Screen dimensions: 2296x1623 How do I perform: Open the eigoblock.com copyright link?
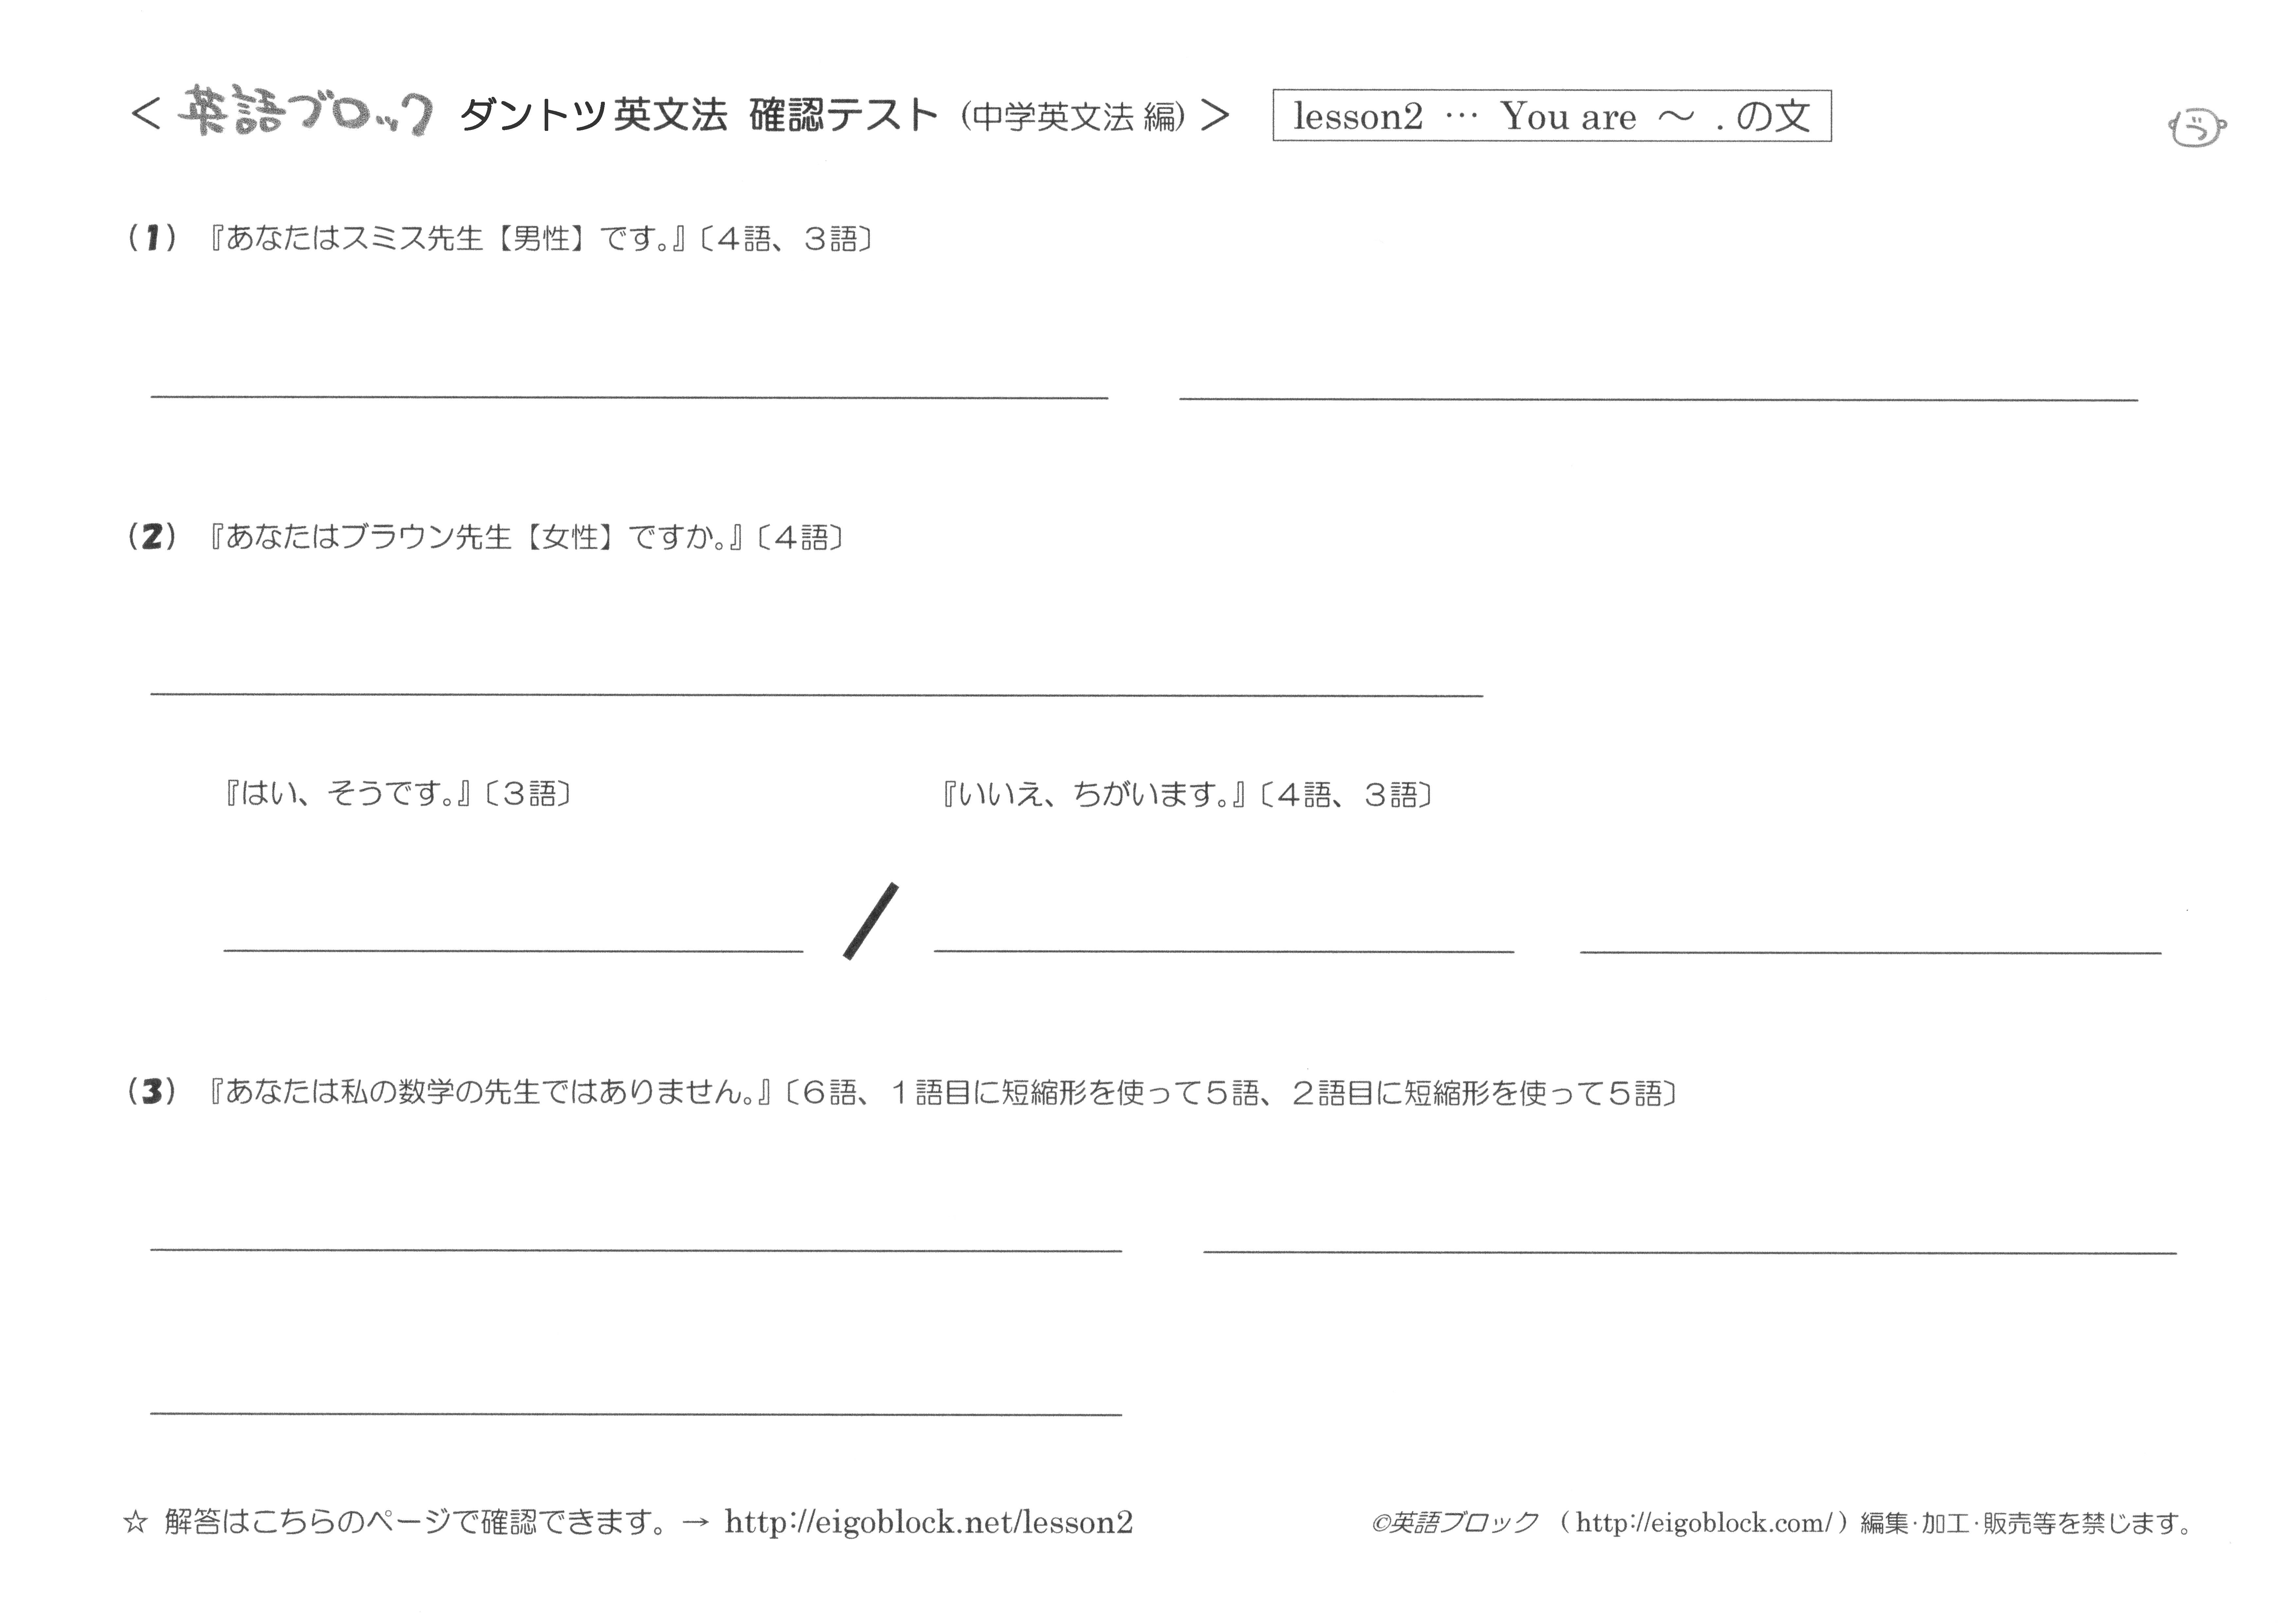(x=1704, y=1523)
